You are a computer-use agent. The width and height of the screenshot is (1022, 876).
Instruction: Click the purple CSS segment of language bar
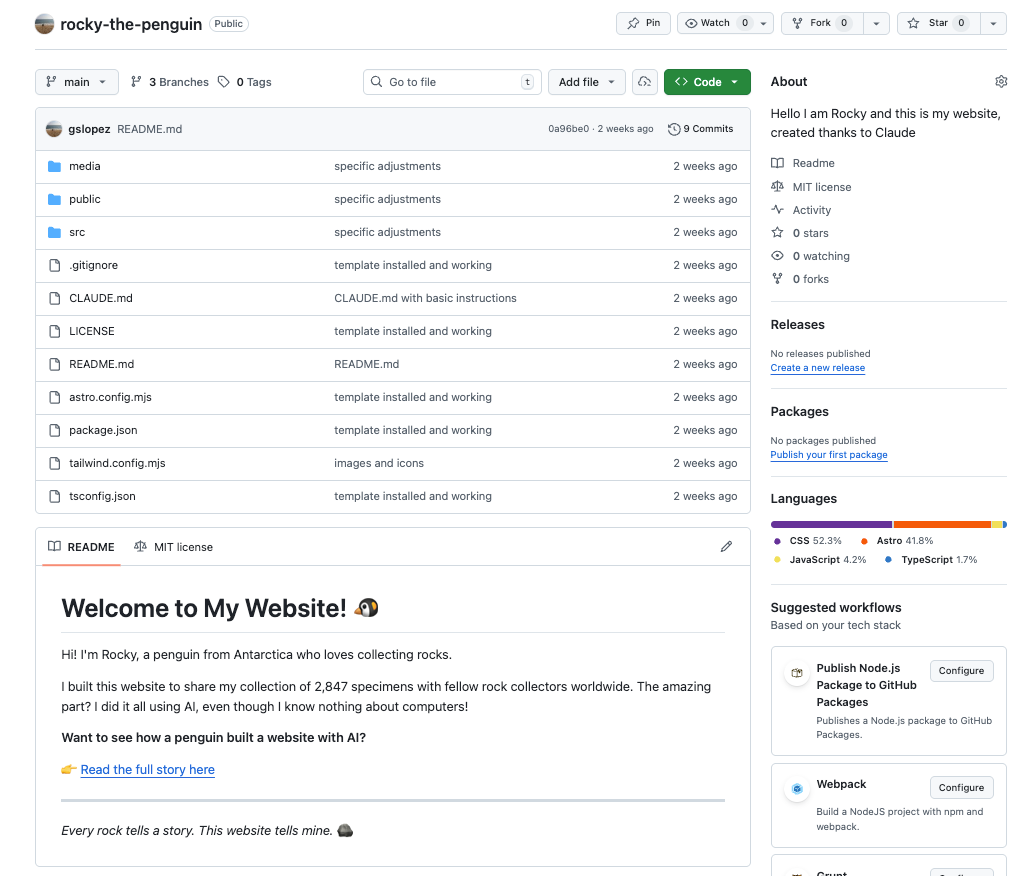[831, 525]
